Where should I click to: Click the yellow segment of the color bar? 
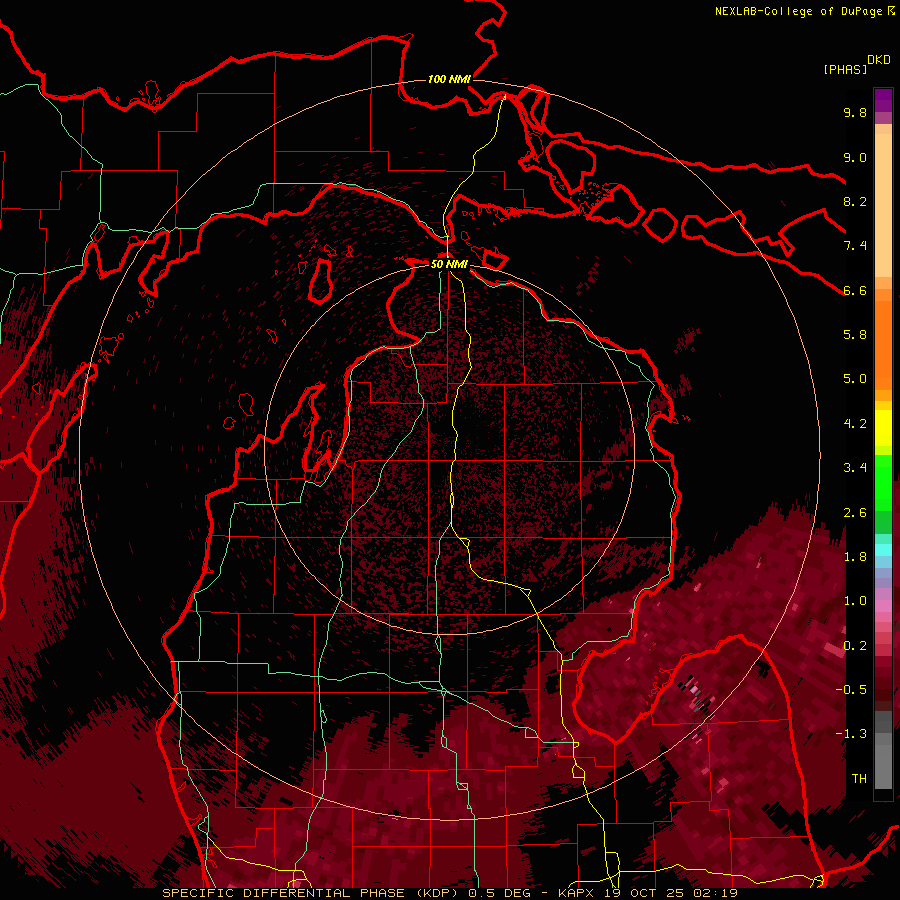[x=883, y=428]
